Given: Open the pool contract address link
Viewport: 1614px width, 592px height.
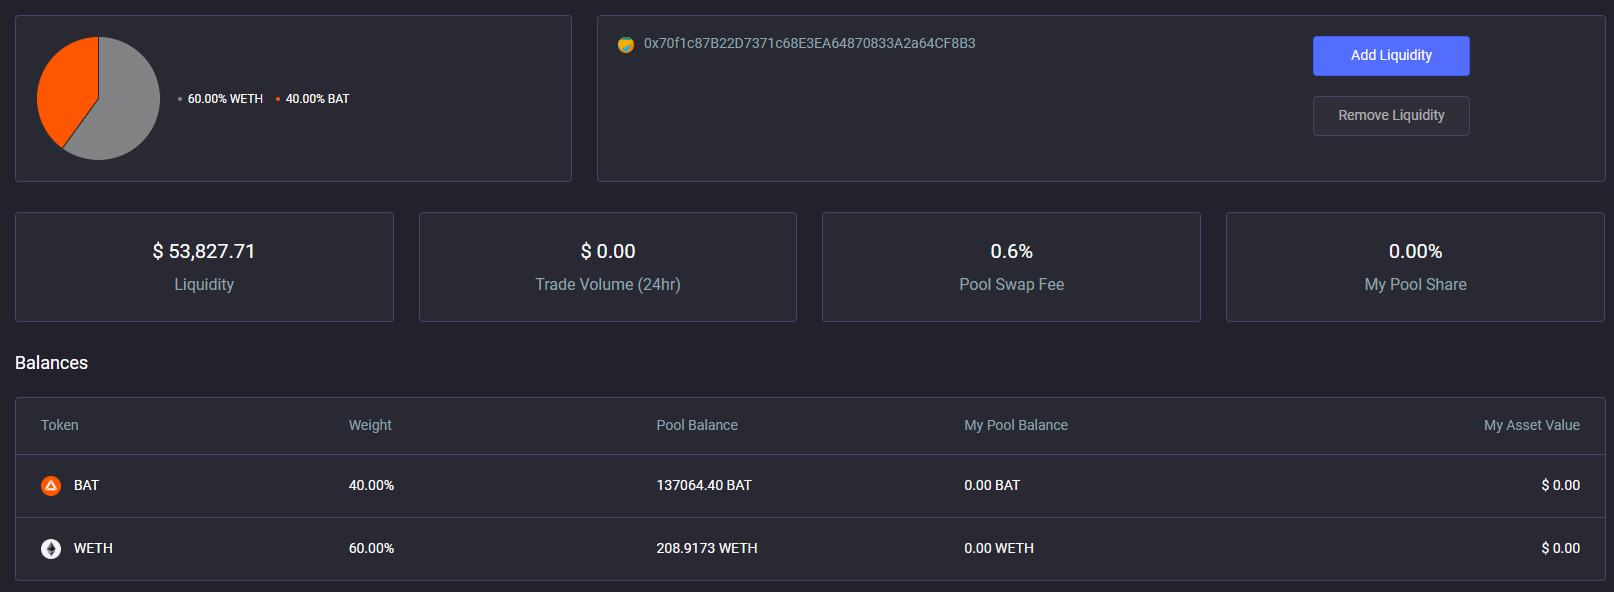Looking at the screenshot, I should point(809,43).
